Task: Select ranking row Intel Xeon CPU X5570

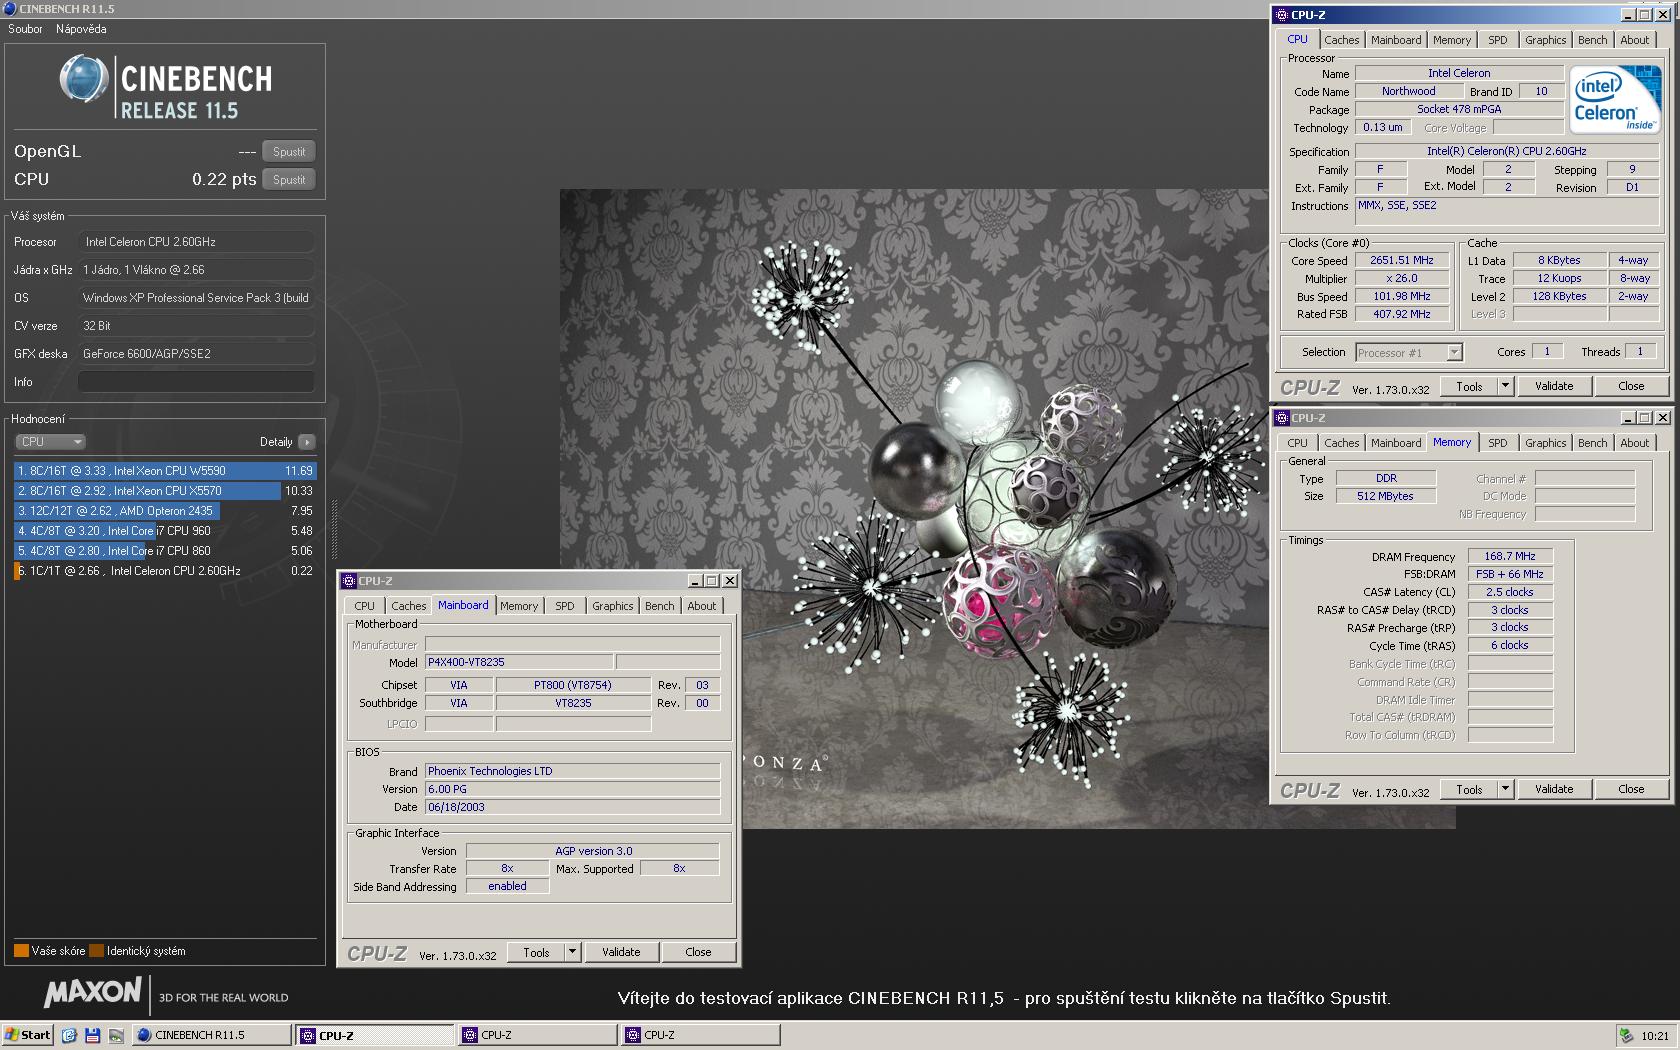Action: [165, 491]
